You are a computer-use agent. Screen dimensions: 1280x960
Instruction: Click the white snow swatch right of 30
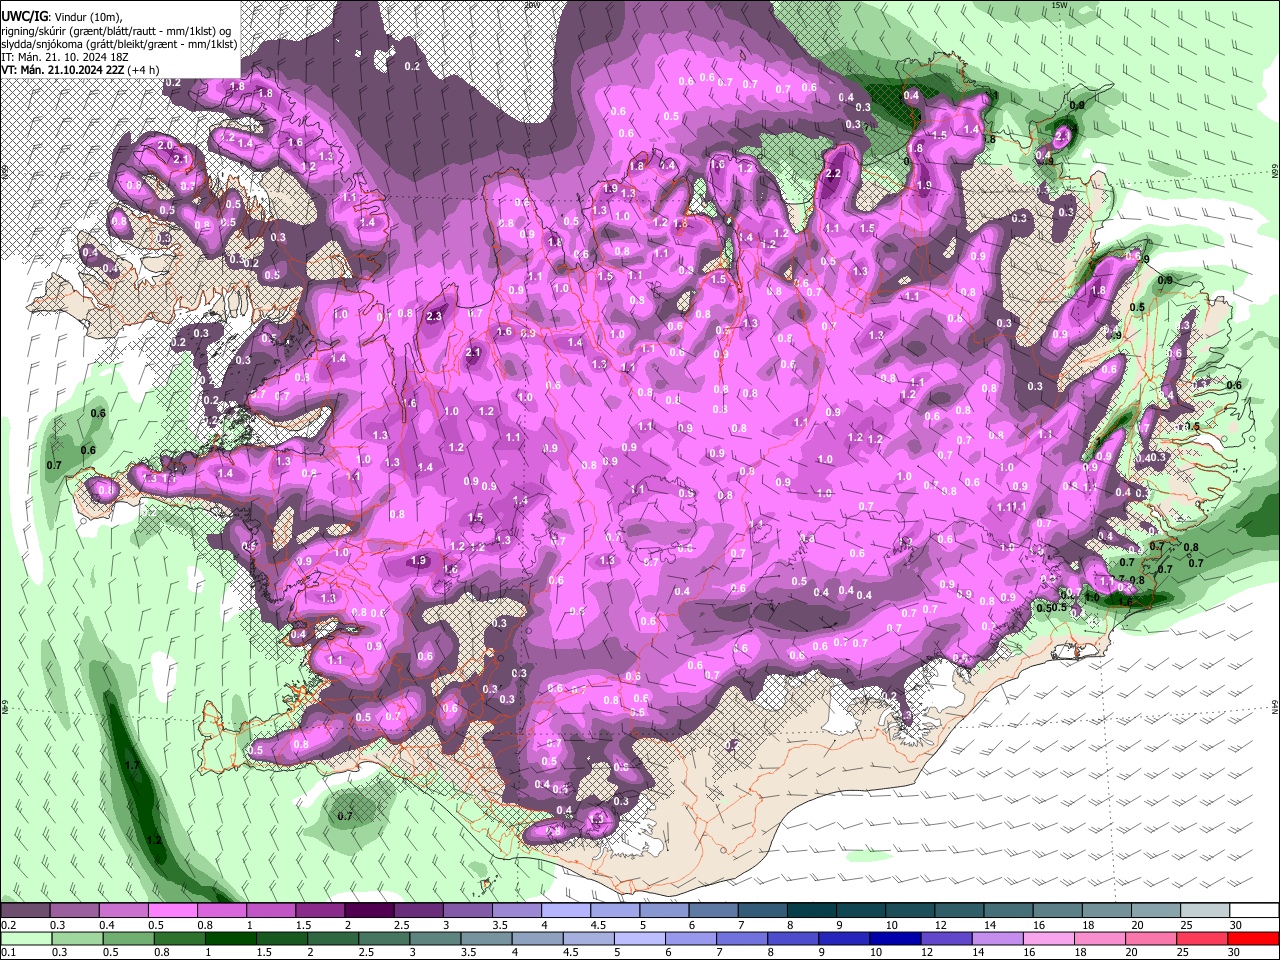pos(1254,911)
